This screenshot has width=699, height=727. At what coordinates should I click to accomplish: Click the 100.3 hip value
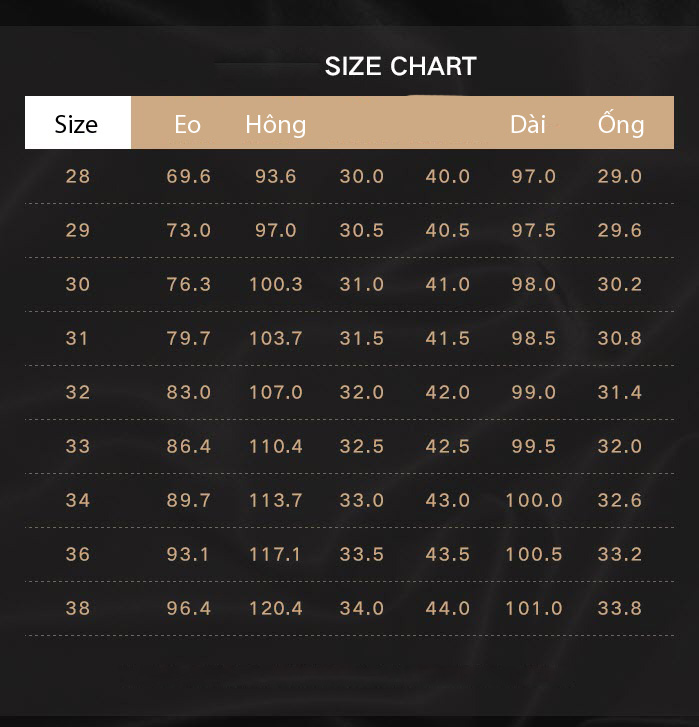coord(276,284)
